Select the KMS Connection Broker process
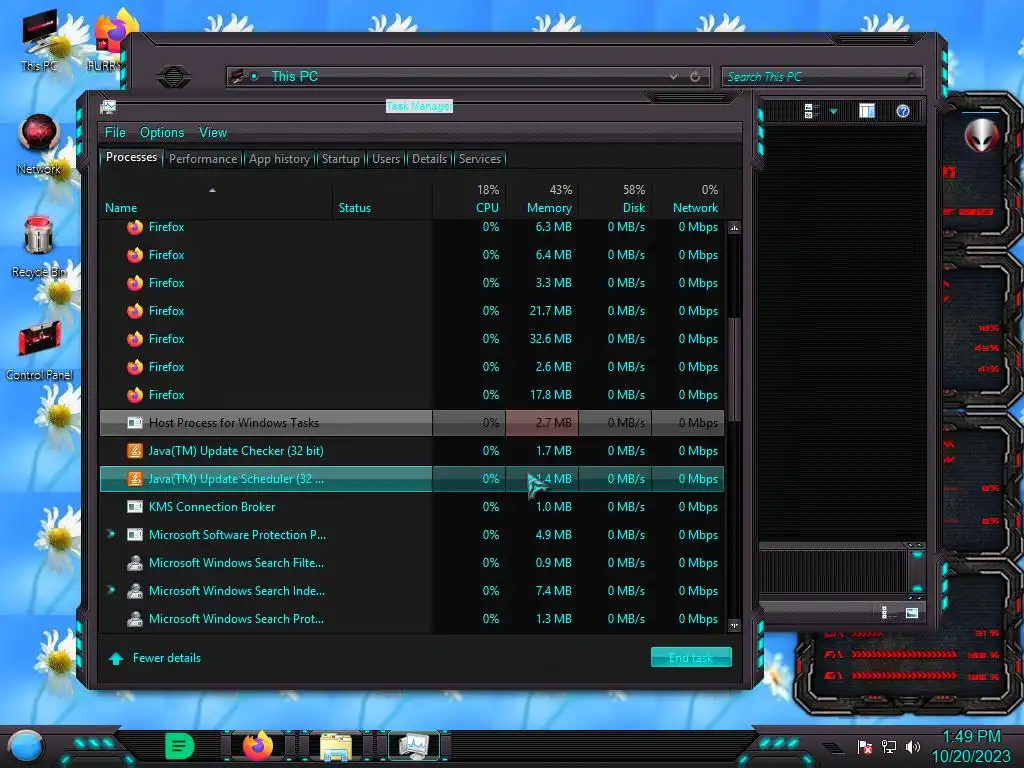Image resolution: width=1024 pixels, height=768 pixels. tap(411, 507)
